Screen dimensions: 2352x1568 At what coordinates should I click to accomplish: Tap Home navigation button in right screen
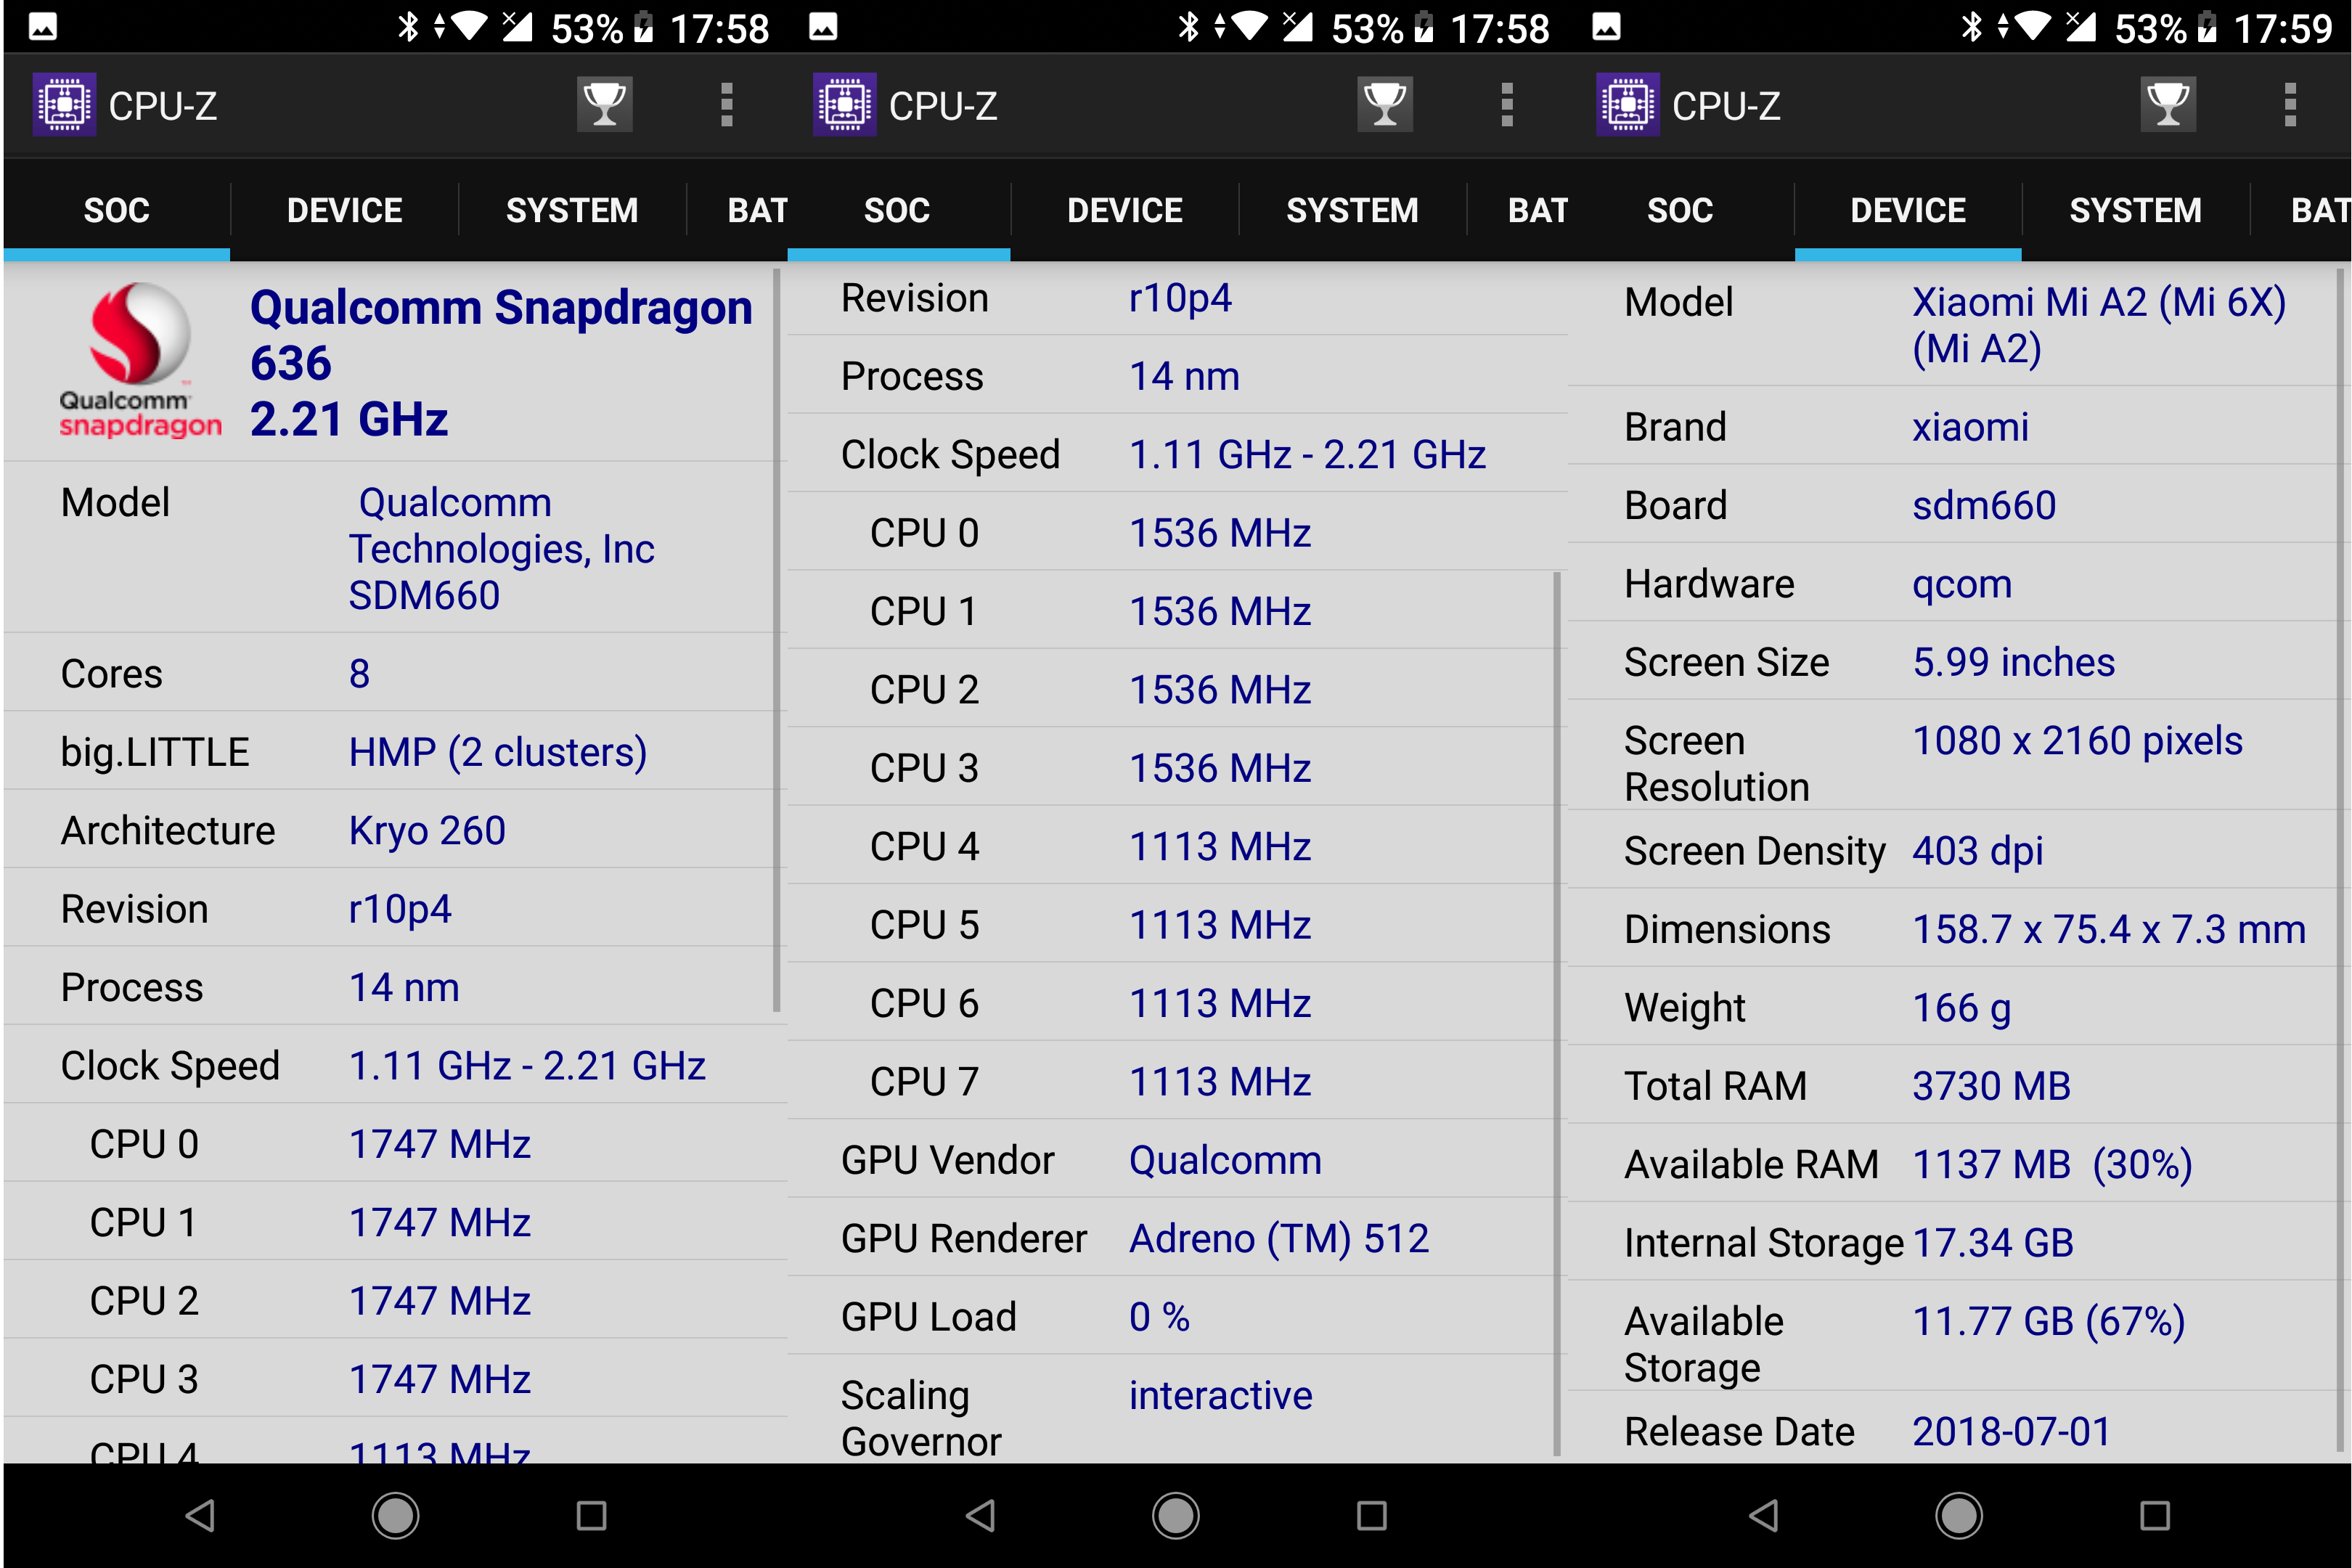tap(1959, 1516)
